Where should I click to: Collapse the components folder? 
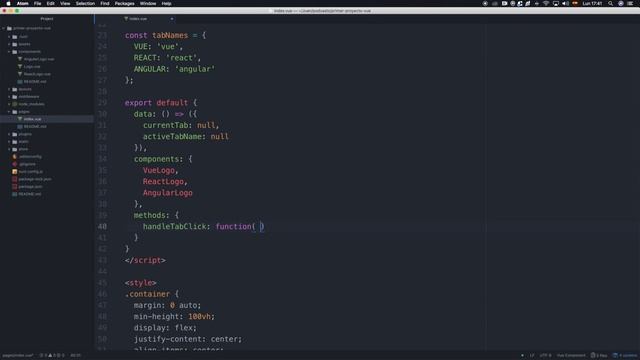click(x=9, y=52)
